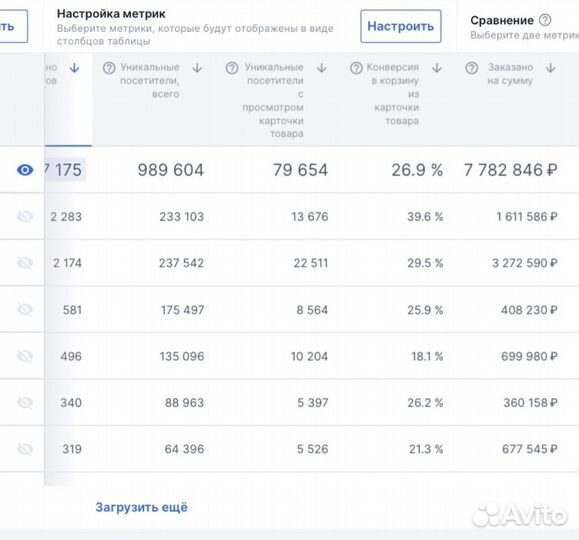Select the 13 676 cell
This screenshot has height=540, width=579.
309,216
